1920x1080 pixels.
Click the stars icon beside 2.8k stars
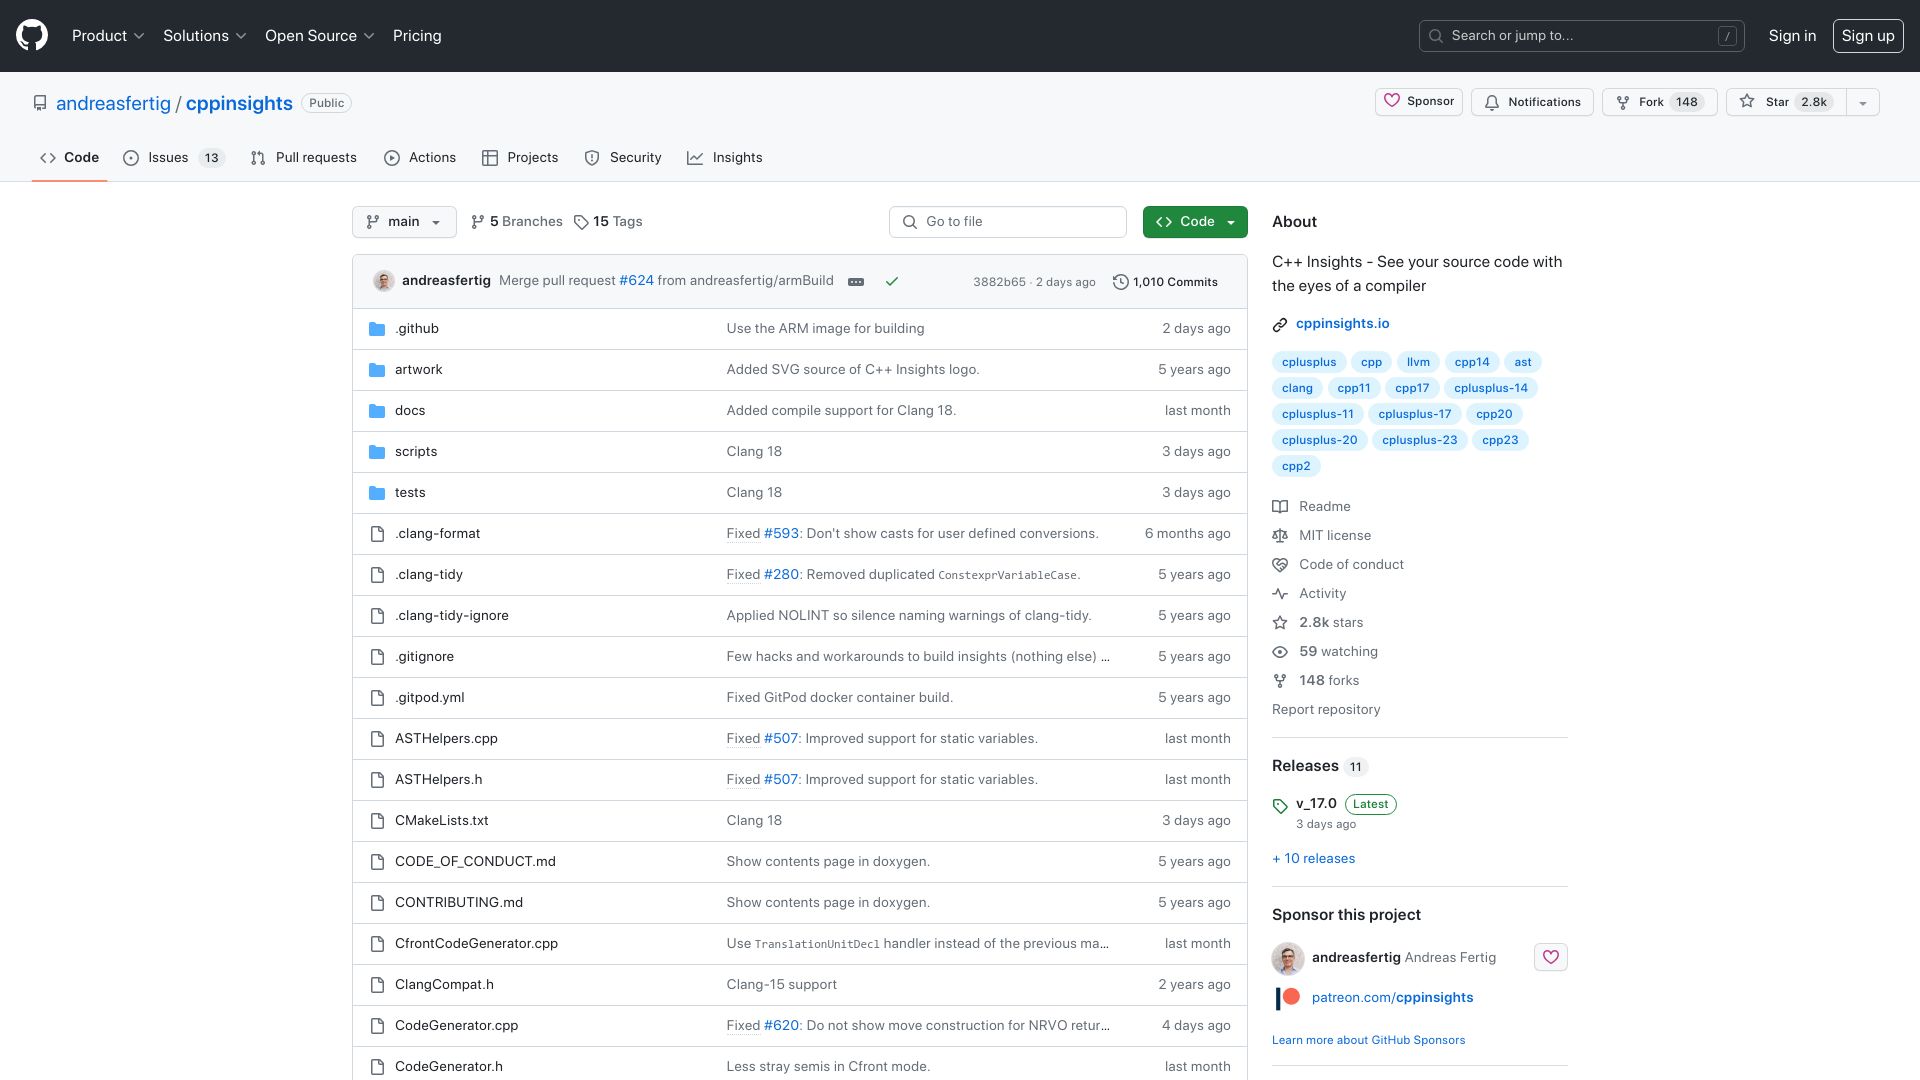tap(1280, 623)
